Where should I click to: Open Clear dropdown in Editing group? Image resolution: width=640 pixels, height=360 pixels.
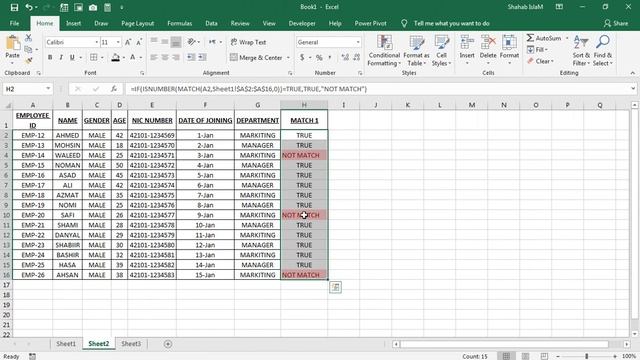click(540, 61)
